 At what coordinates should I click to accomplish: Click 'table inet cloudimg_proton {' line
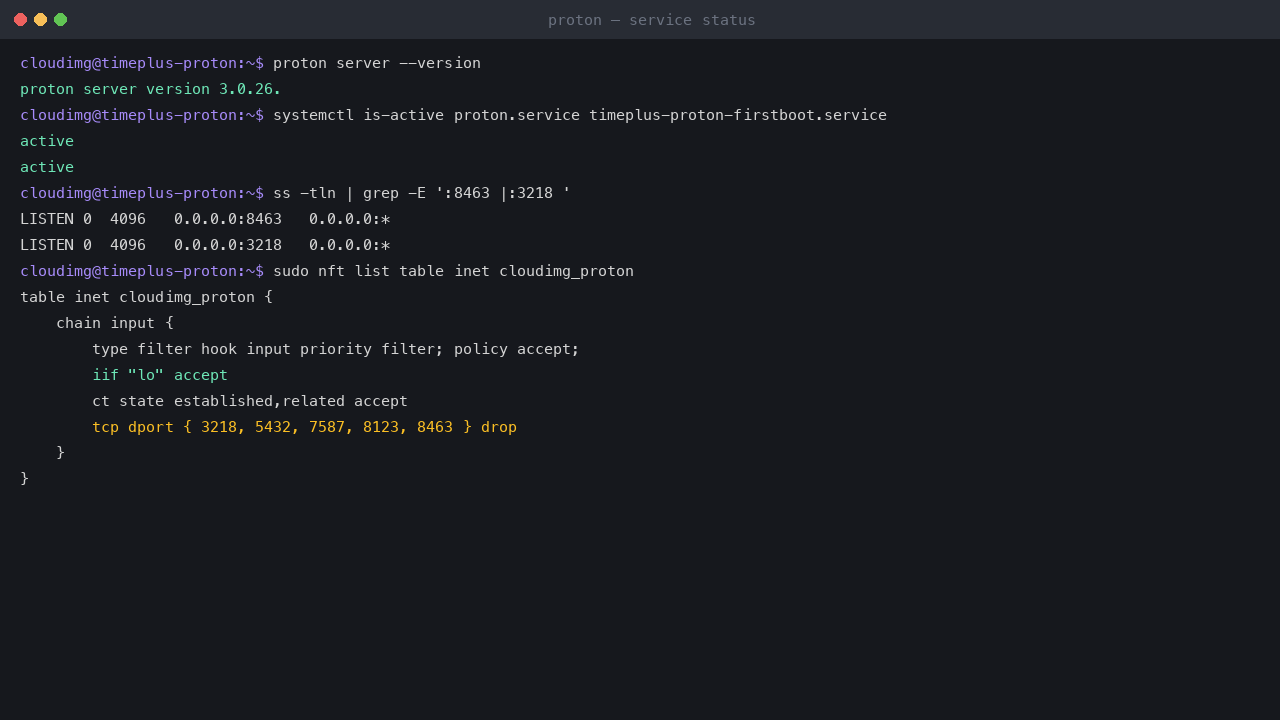click(146, 297)
